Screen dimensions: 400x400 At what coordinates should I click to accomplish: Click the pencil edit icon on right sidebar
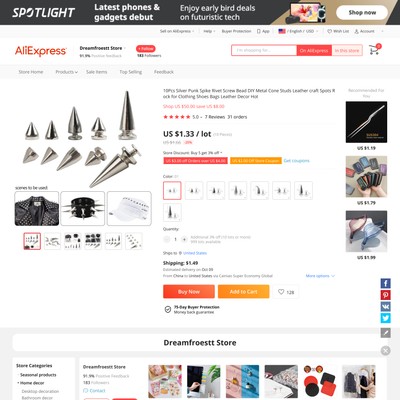coord(386,333)
